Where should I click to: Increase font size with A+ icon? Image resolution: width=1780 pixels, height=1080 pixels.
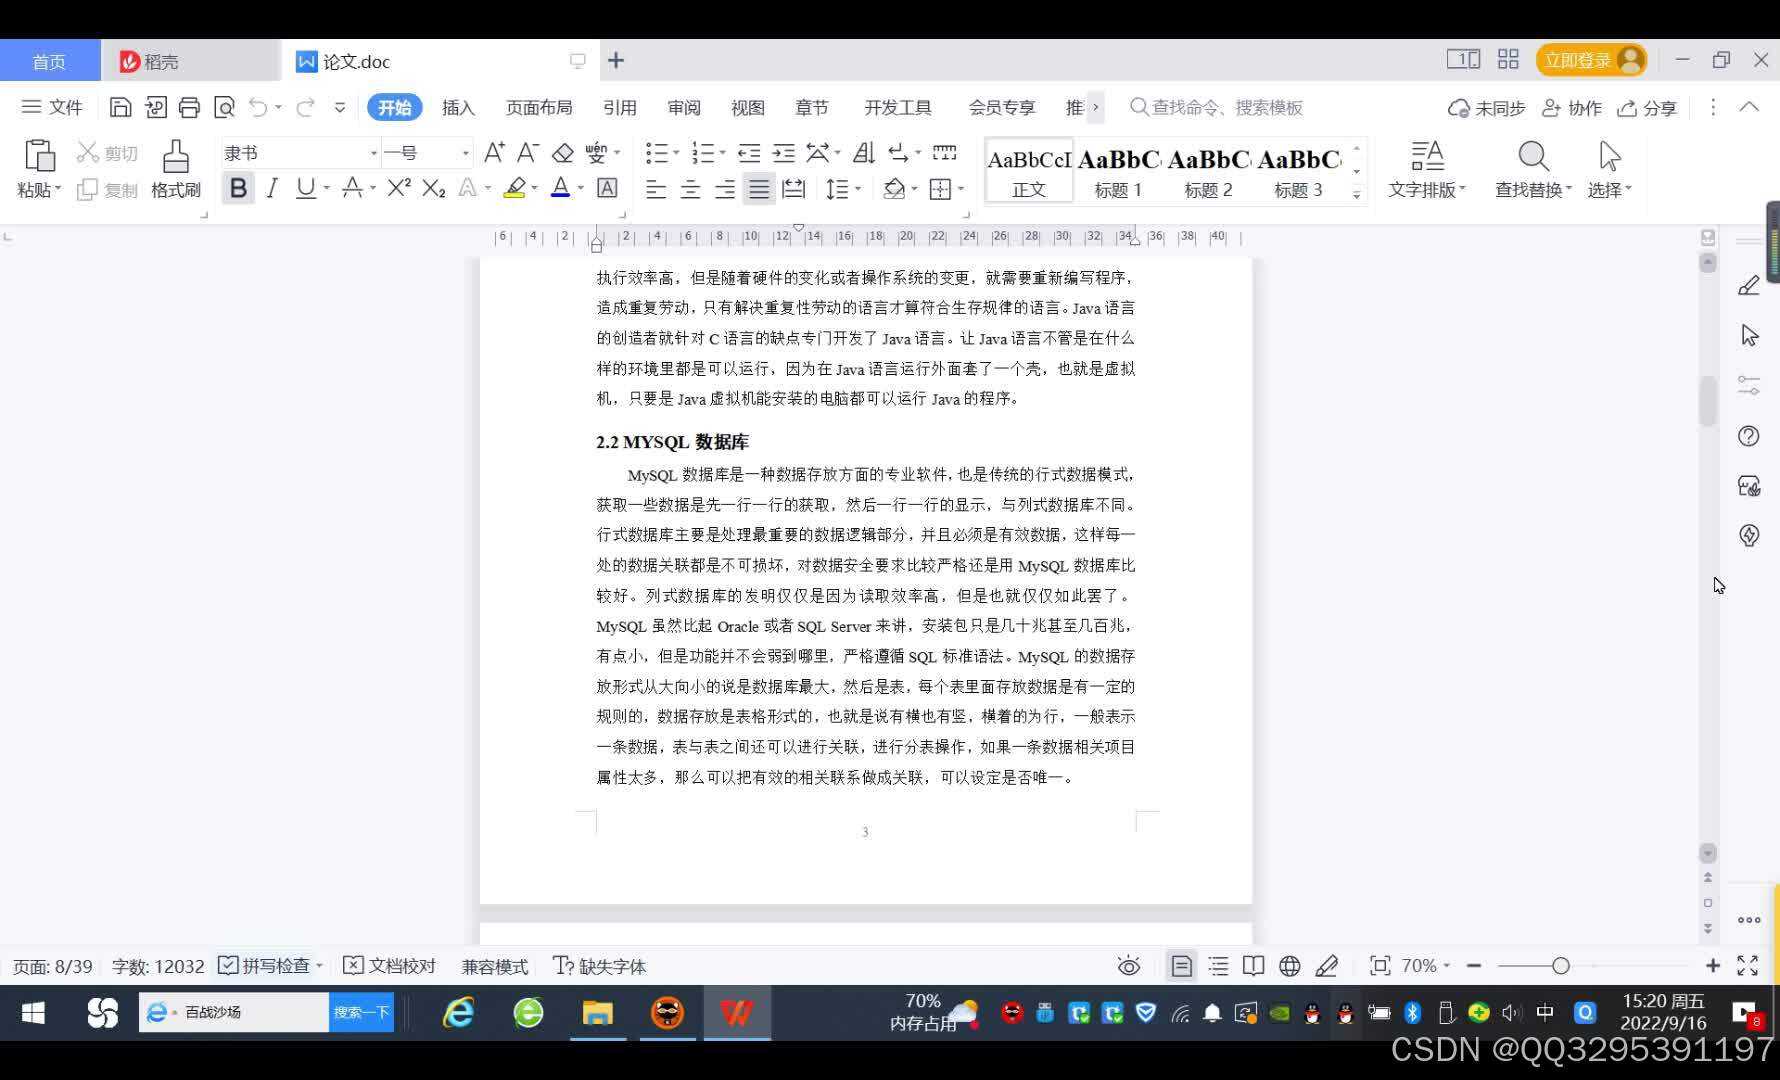(x=494, y=152)
